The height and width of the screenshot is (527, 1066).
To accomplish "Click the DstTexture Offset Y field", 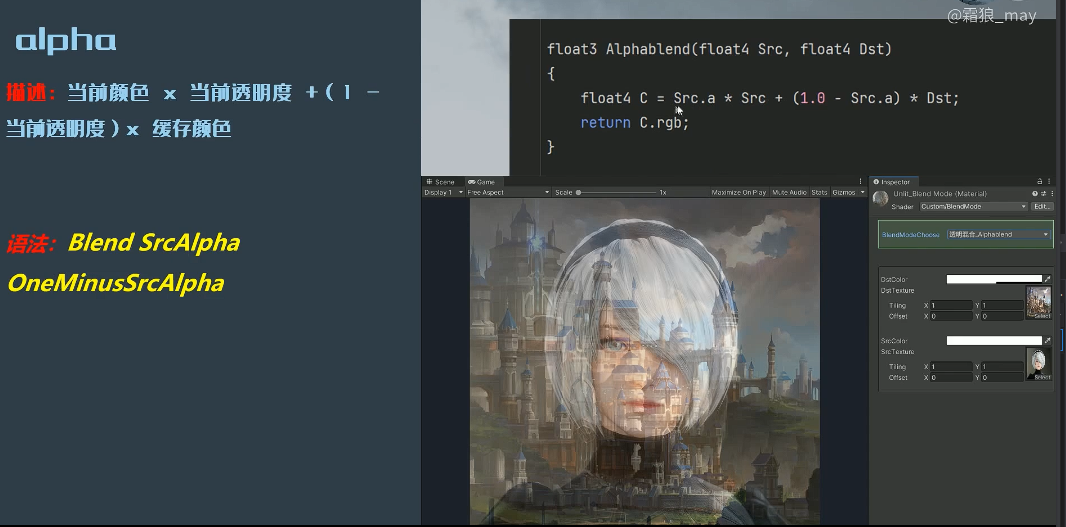I will coord(1002,316).
